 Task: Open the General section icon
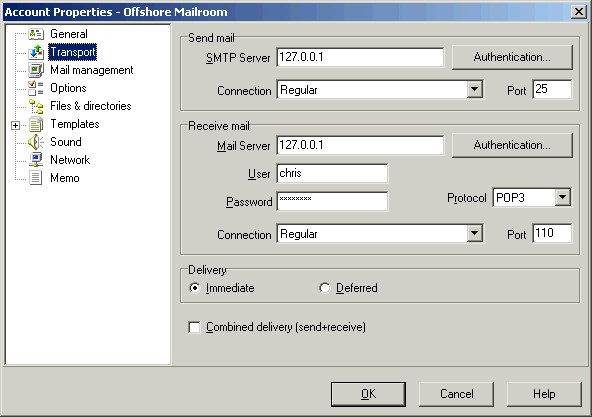pyautogui.click(x=36, y=34)
